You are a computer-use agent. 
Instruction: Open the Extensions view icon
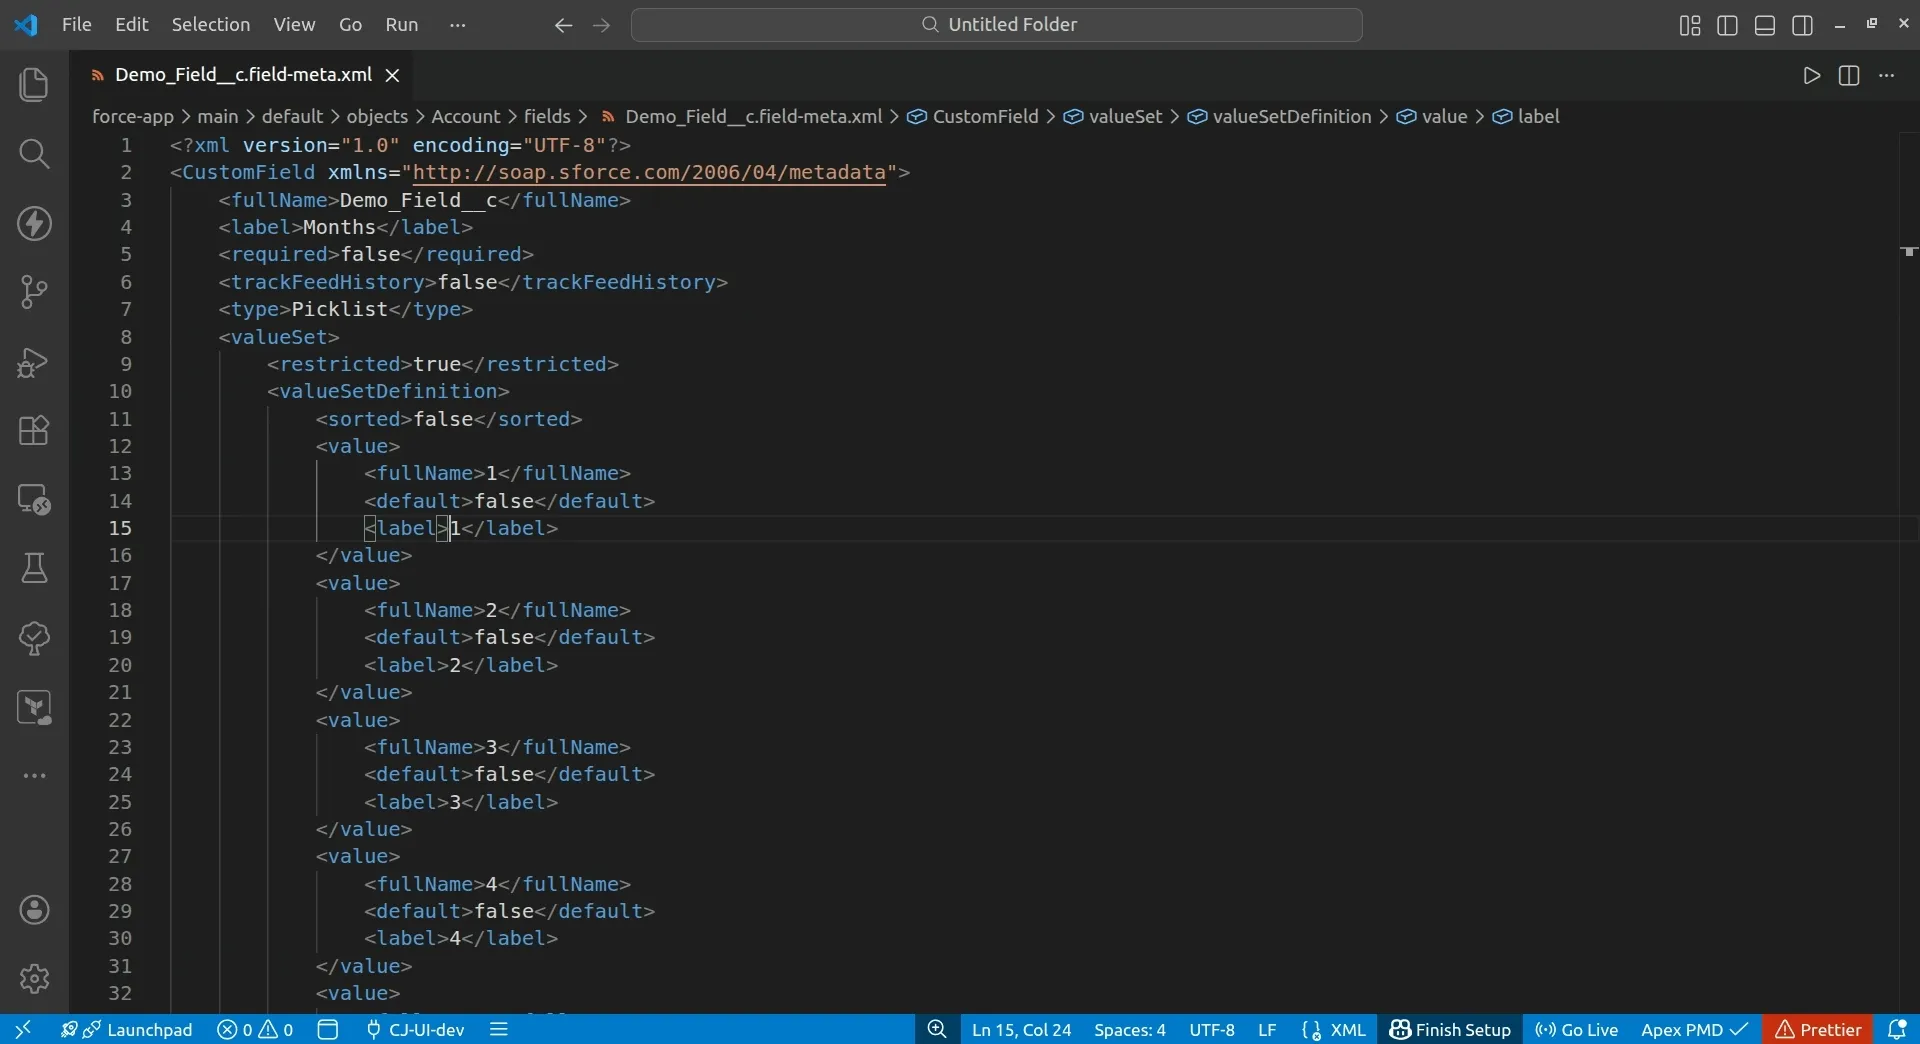[x=34, y=431]
